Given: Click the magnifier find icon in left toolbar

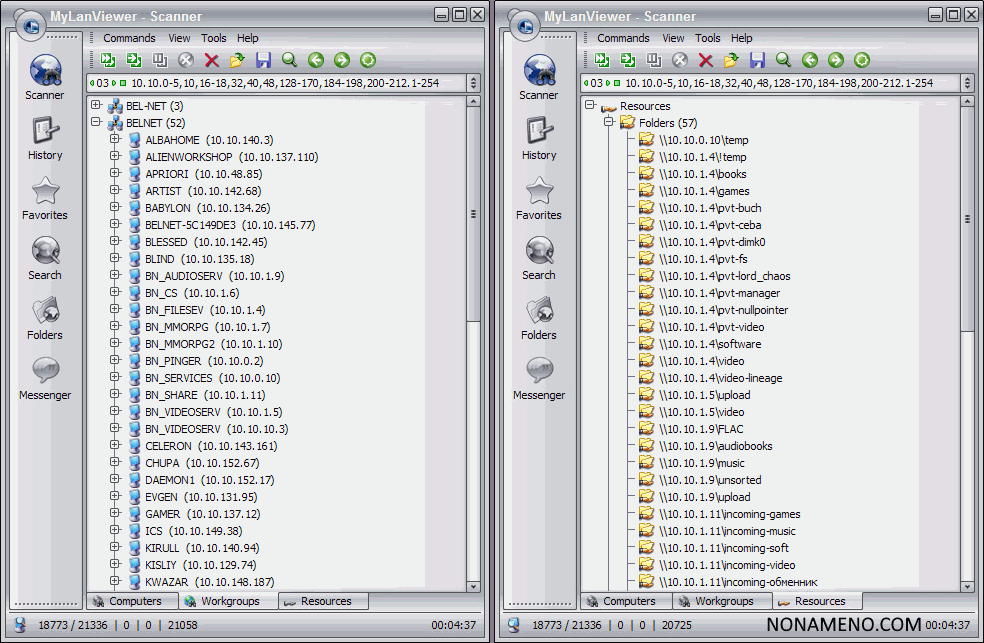Looking at the screenshot, I should [x=290, y=60].
